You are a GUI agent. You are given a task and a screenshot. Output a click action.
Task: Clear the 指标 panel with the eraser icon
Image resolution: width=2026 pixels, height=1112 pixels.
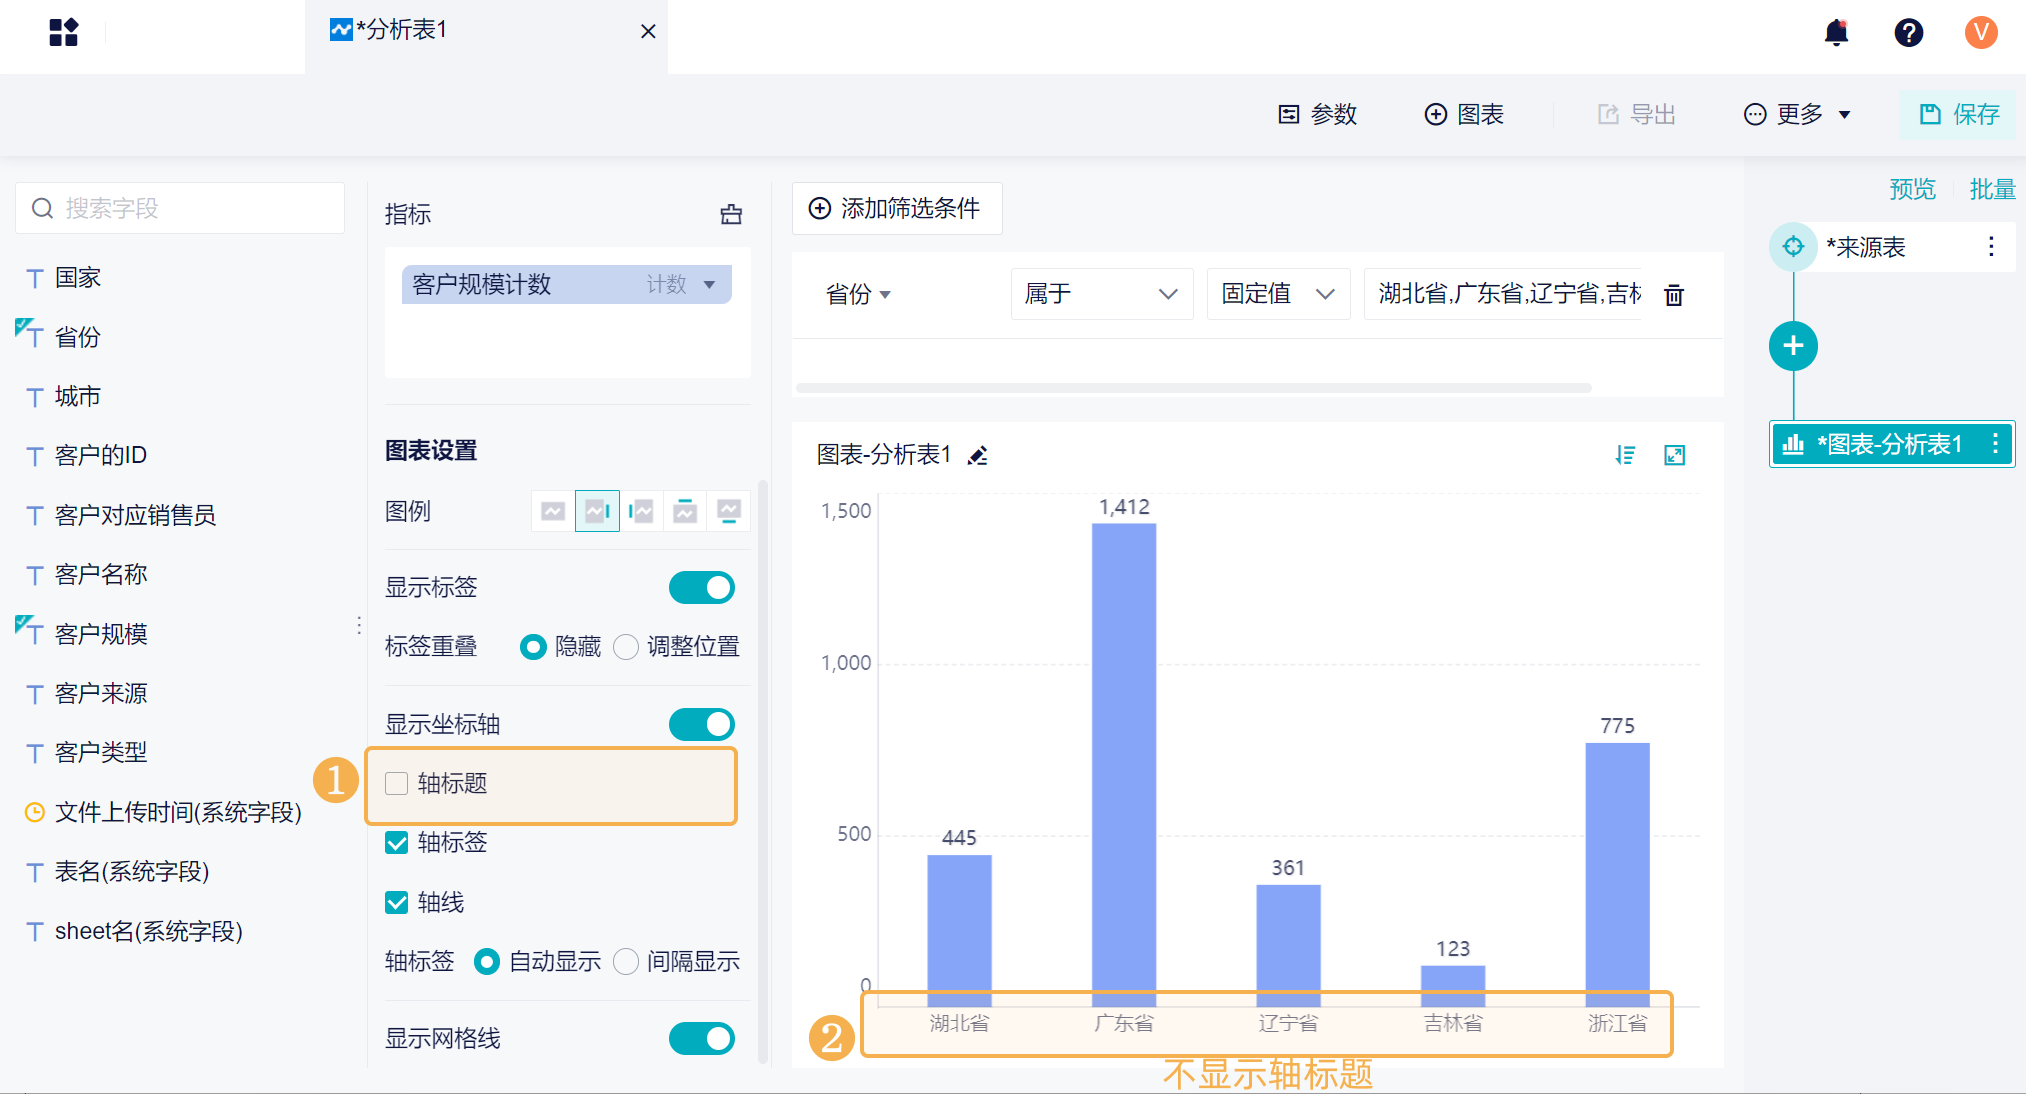731,214
